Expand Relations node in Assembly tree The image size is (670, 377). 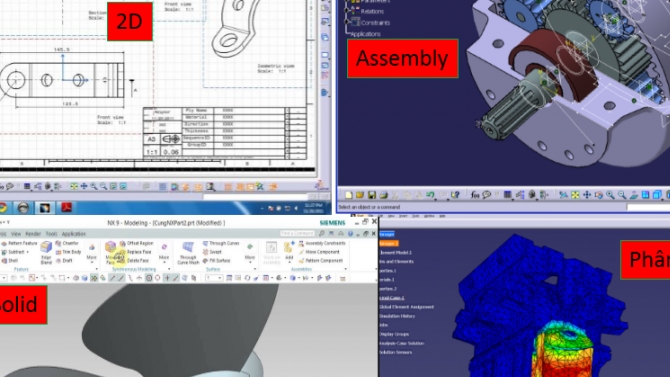click(347, 11)
